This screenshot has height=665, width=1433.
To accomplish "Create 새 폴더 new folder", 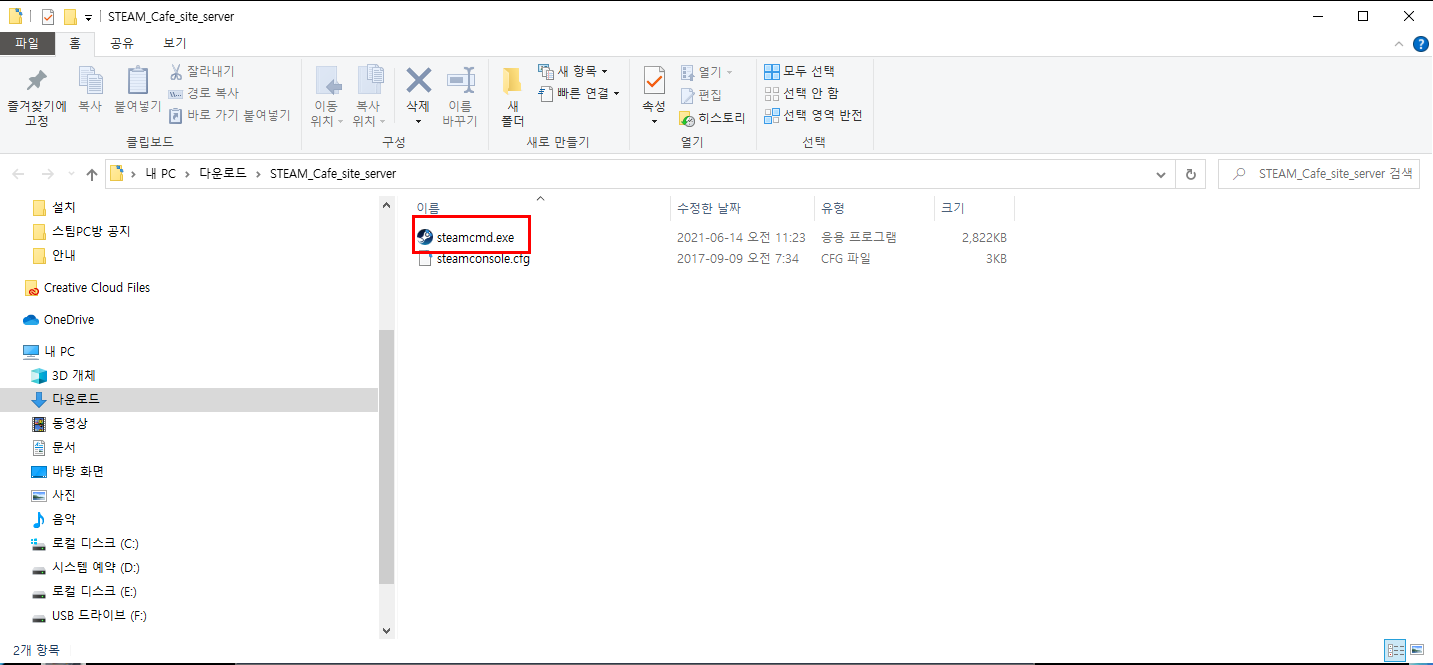I will tap(513, 97).
